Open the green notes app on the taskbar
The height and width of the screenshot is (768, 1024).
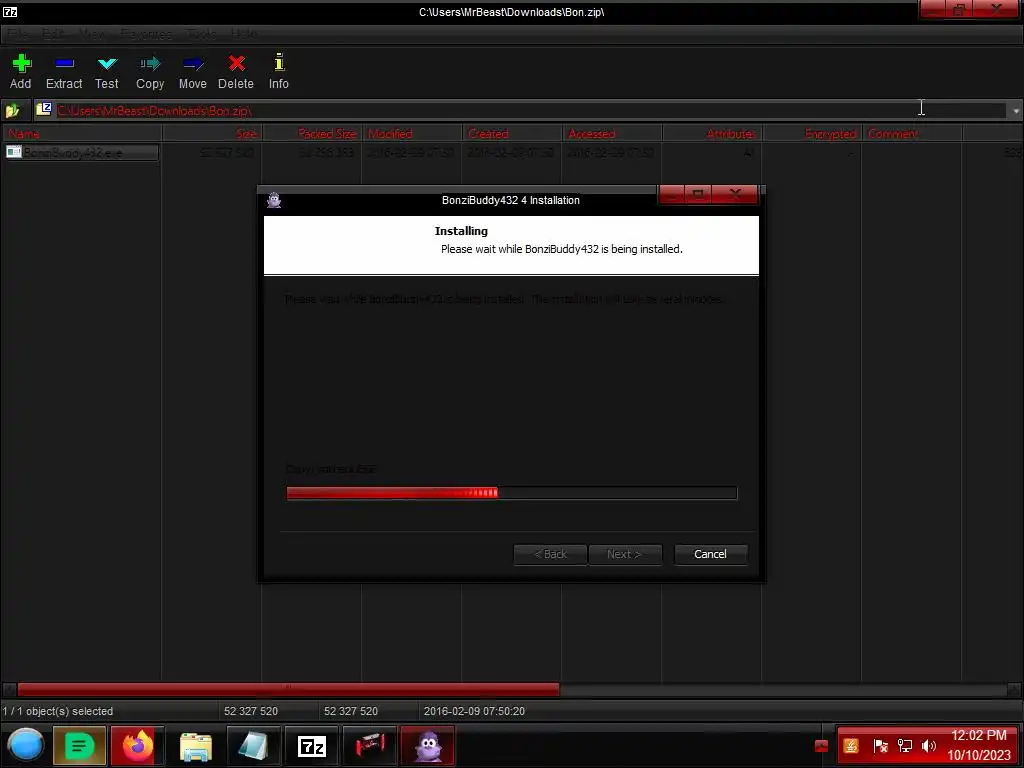click(79, 745)
